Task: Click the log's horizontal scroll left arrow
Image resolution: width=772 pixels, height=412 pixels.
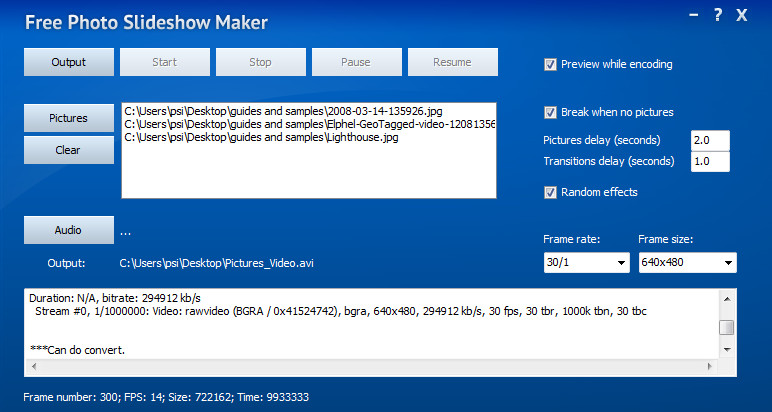Action: coord(33,366)
